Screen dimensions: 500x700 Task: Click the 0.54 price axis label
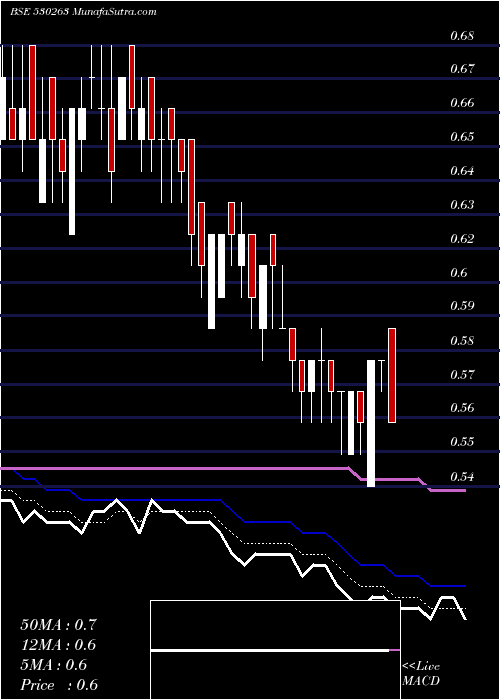click(x=461, y=476)
